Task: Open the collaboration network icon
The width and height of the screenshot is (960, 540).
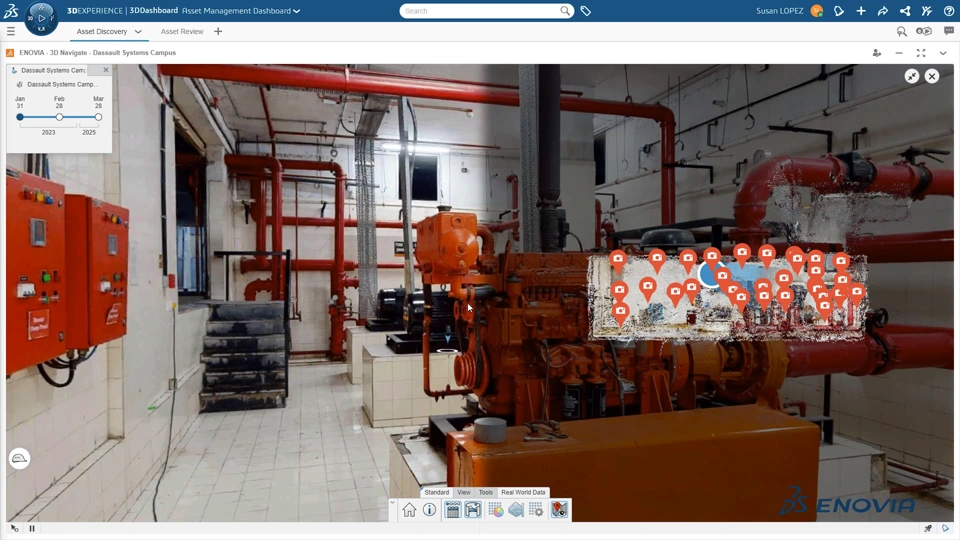Action: coord(905,11)
